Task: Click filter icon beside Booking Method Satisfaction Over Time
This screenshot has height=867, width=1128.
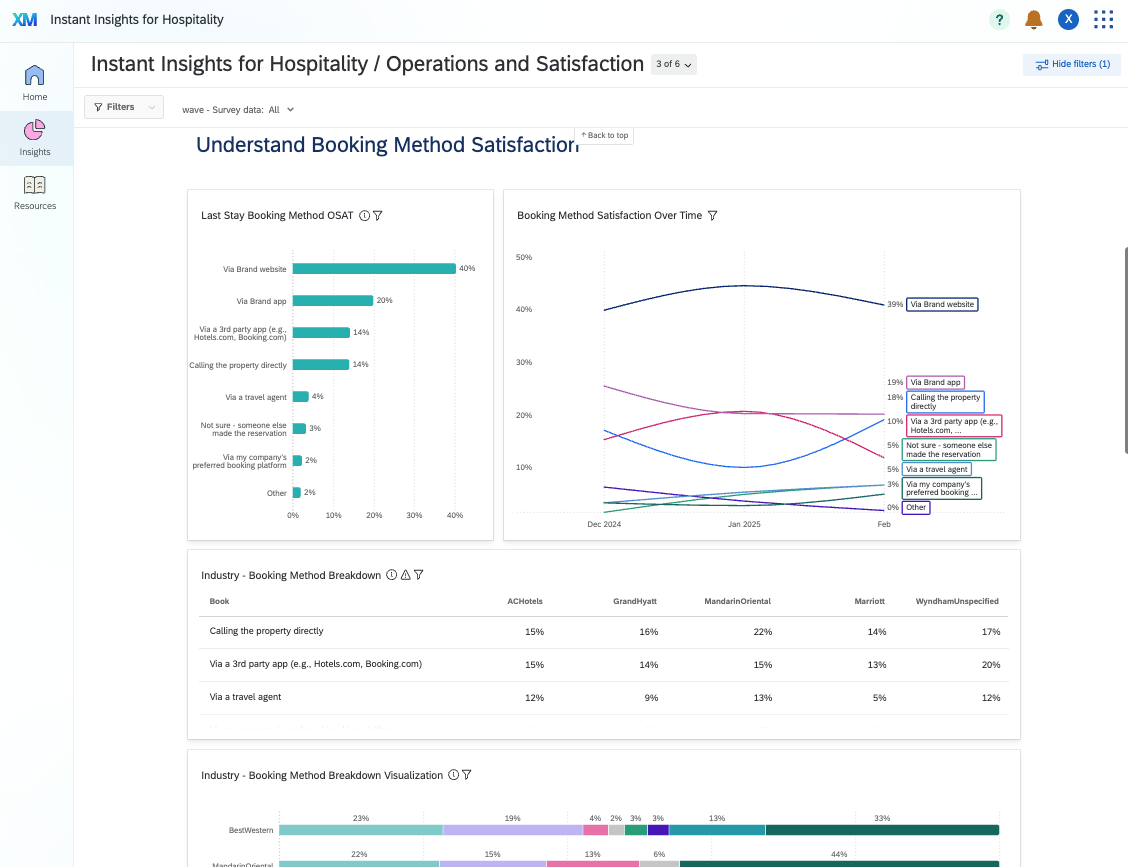Action: [x=712, y=216]
